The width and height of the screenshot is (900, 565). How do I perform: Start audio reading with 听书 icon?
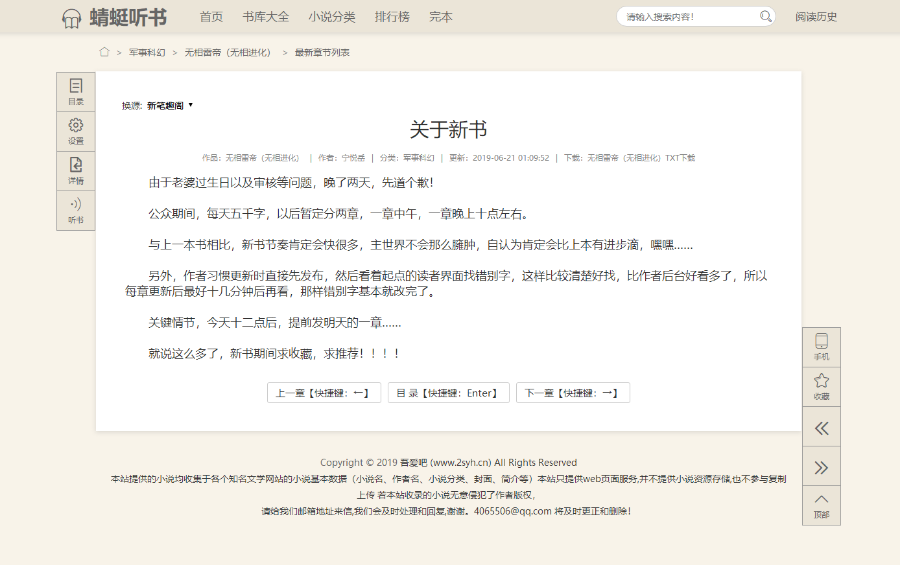(x=76, y=210)
